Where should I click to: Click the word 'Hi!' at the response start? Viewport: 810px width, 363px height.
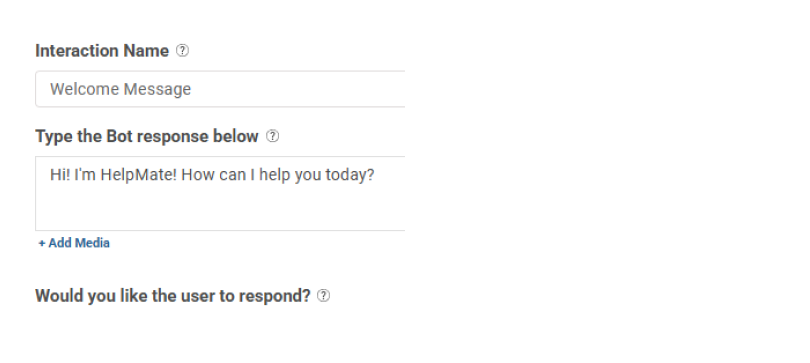point(60,175)
